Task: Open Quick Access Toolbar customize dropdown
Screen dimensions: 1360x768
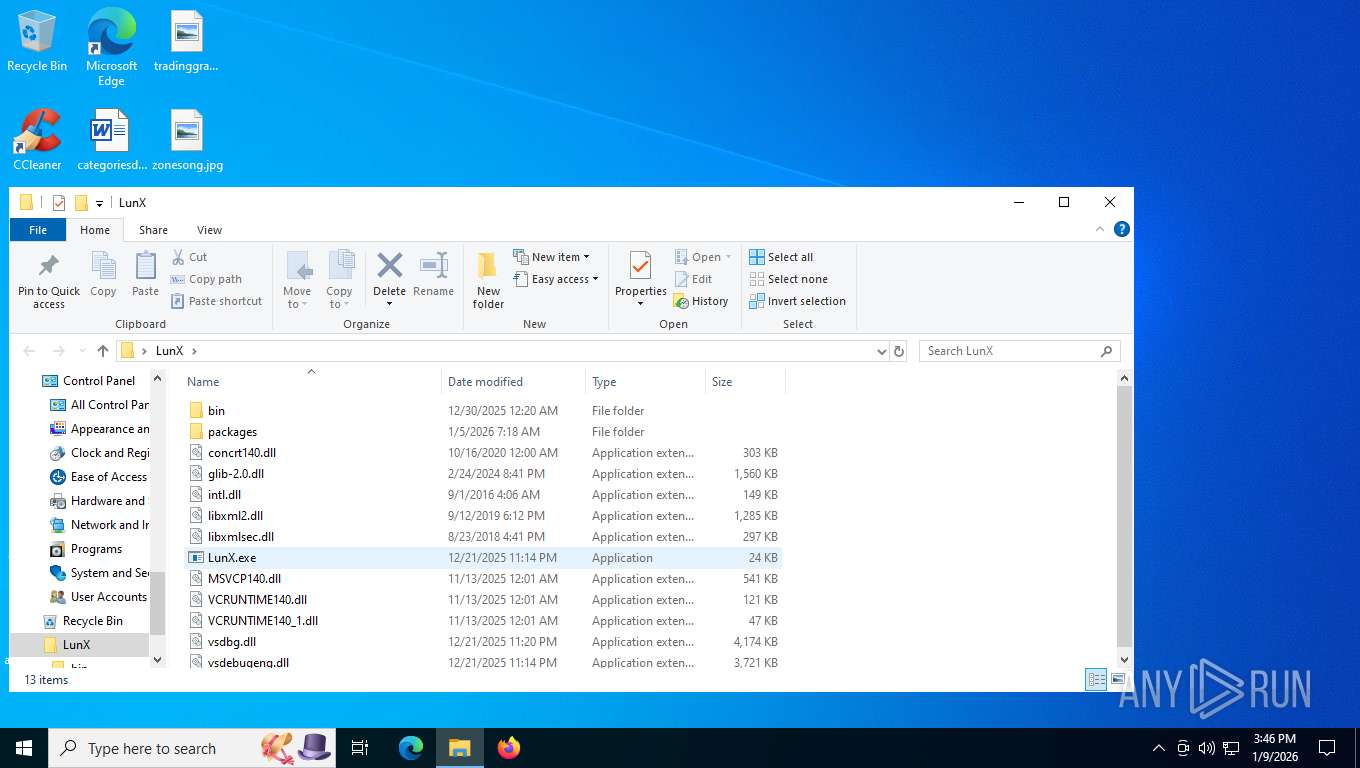Action: [x=99, y=203]
